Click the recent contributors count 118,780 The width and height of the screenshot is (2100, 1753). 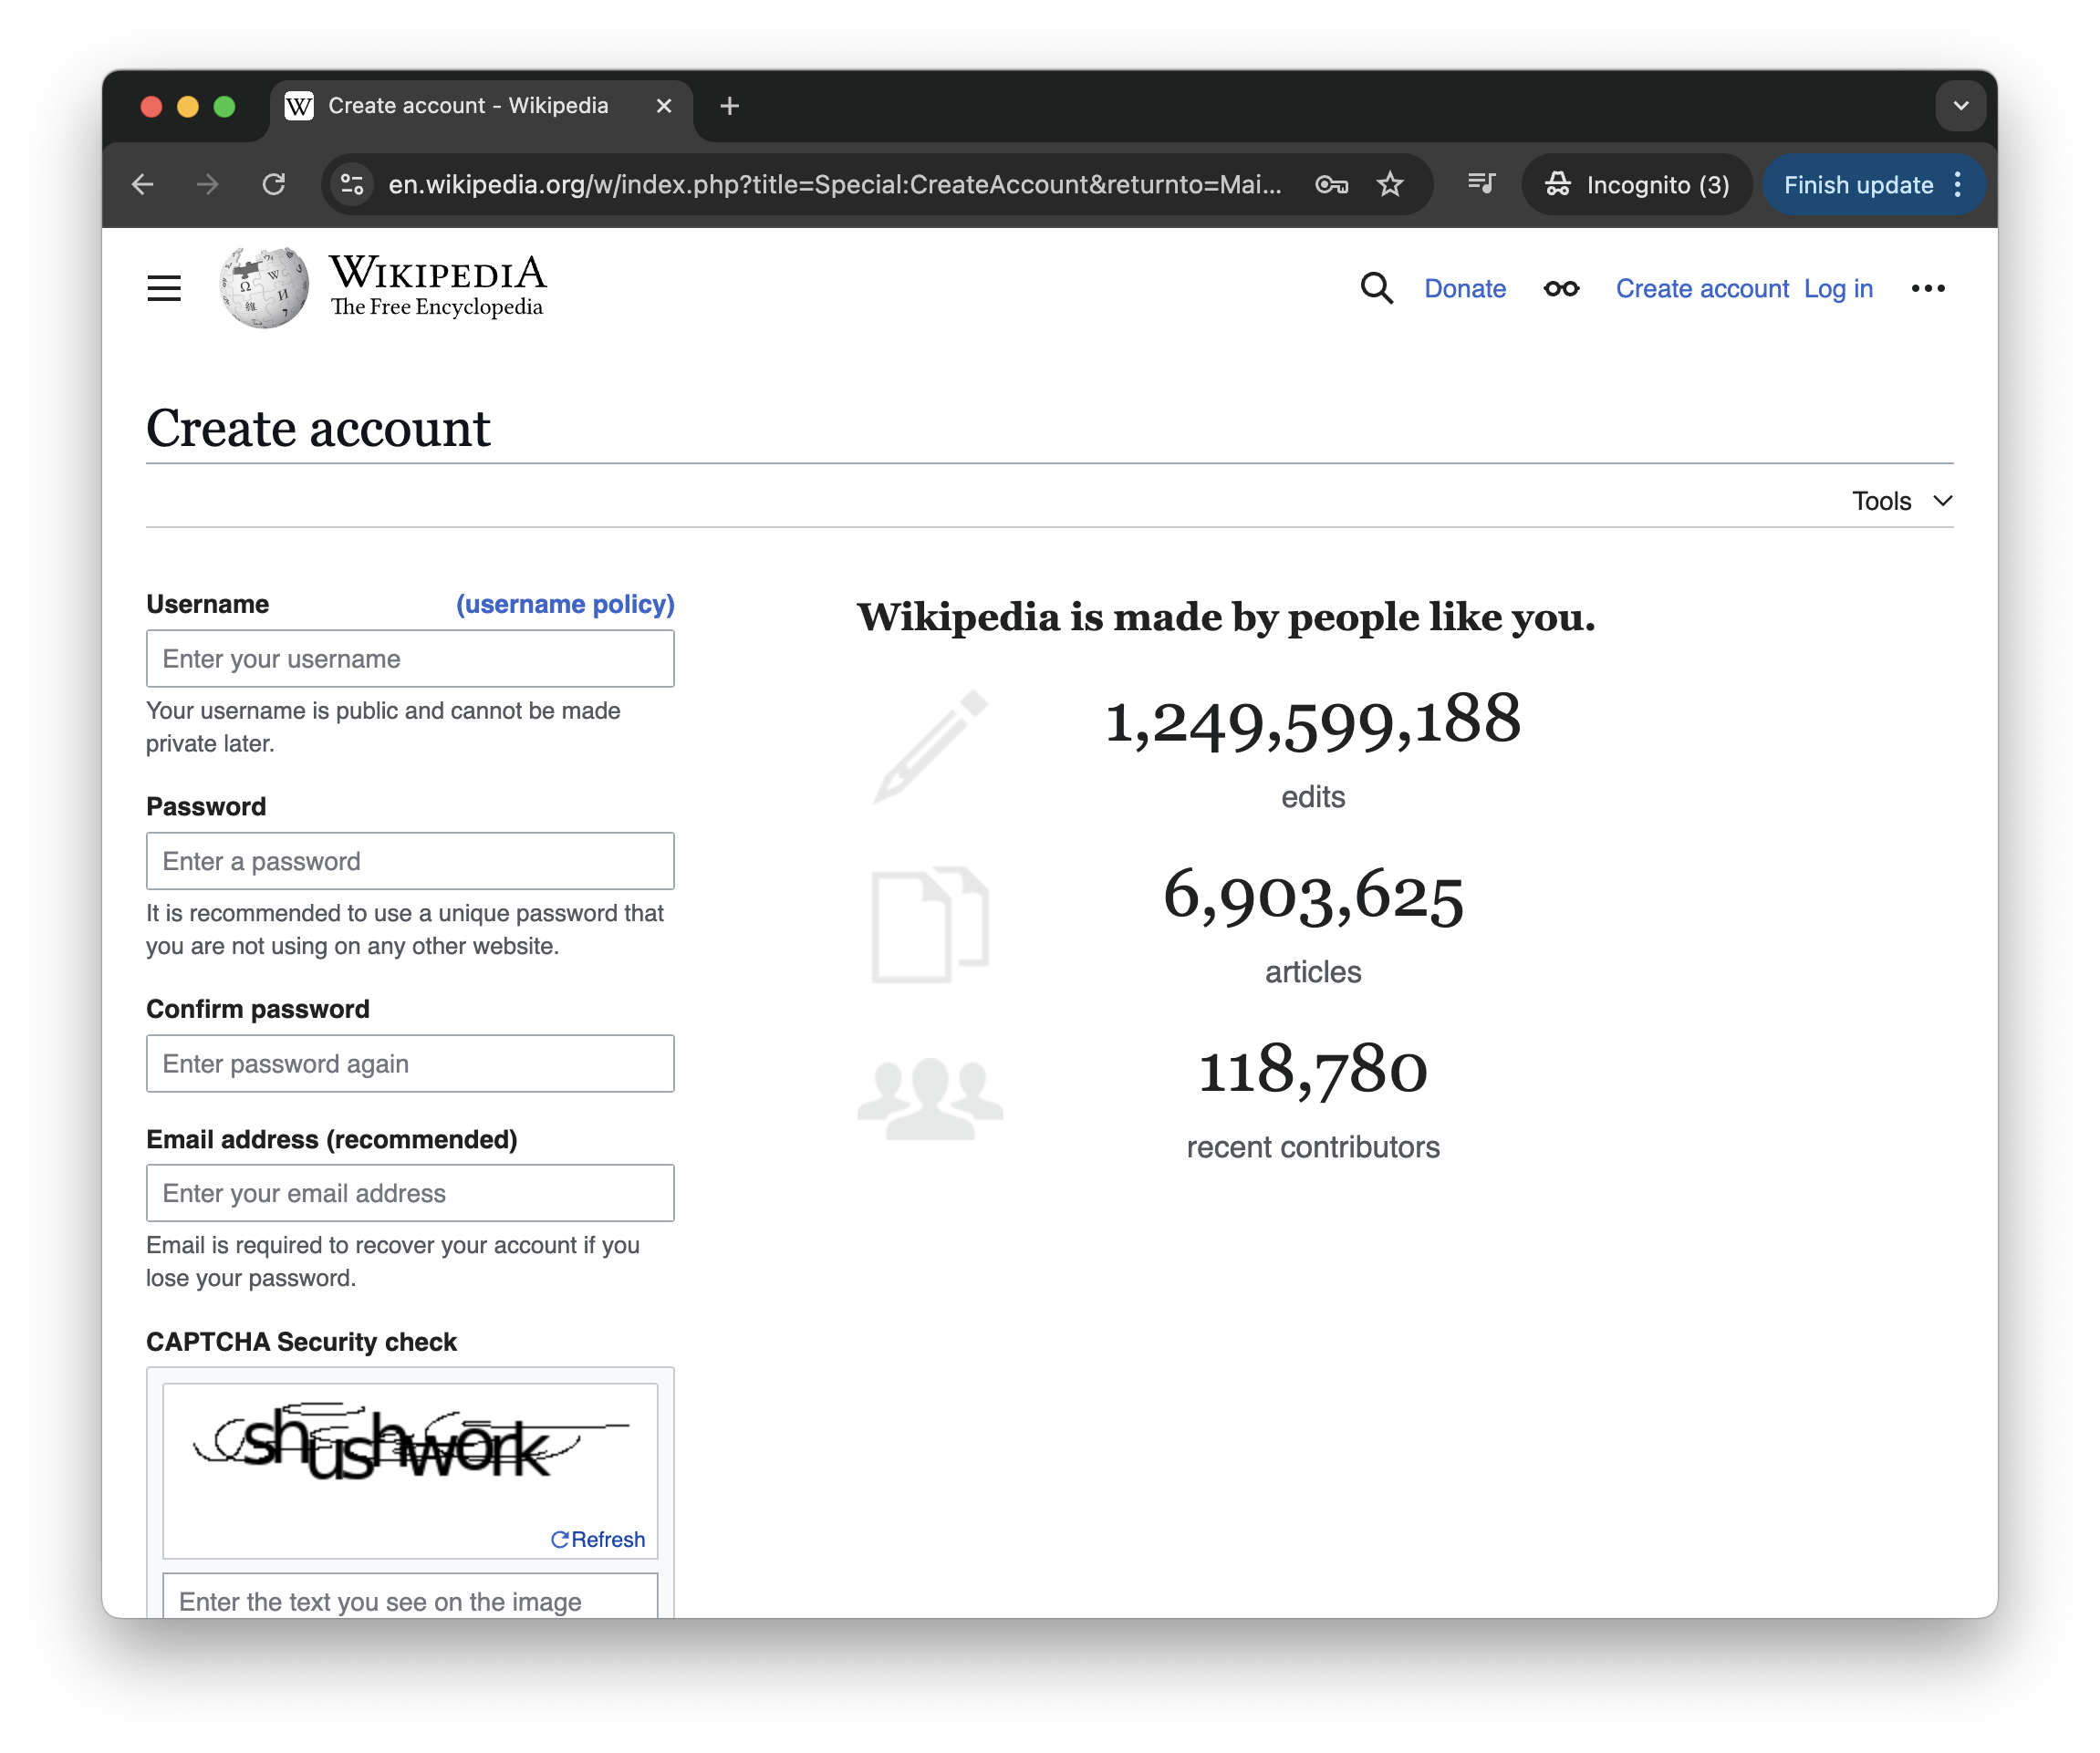pos(1313,1070)
